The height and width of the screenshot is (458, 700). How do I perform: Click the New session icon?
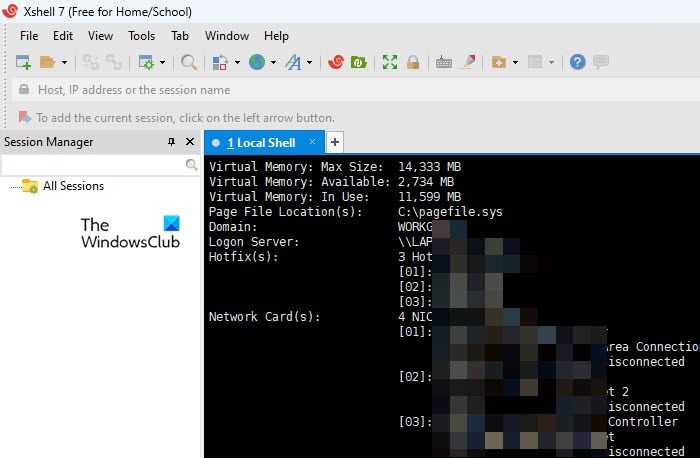point(23,62)
